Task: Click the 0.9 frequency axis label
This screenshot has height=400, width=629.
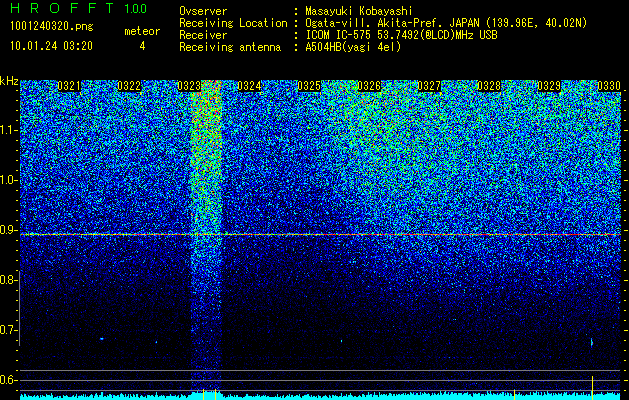Action: (7, 230)
